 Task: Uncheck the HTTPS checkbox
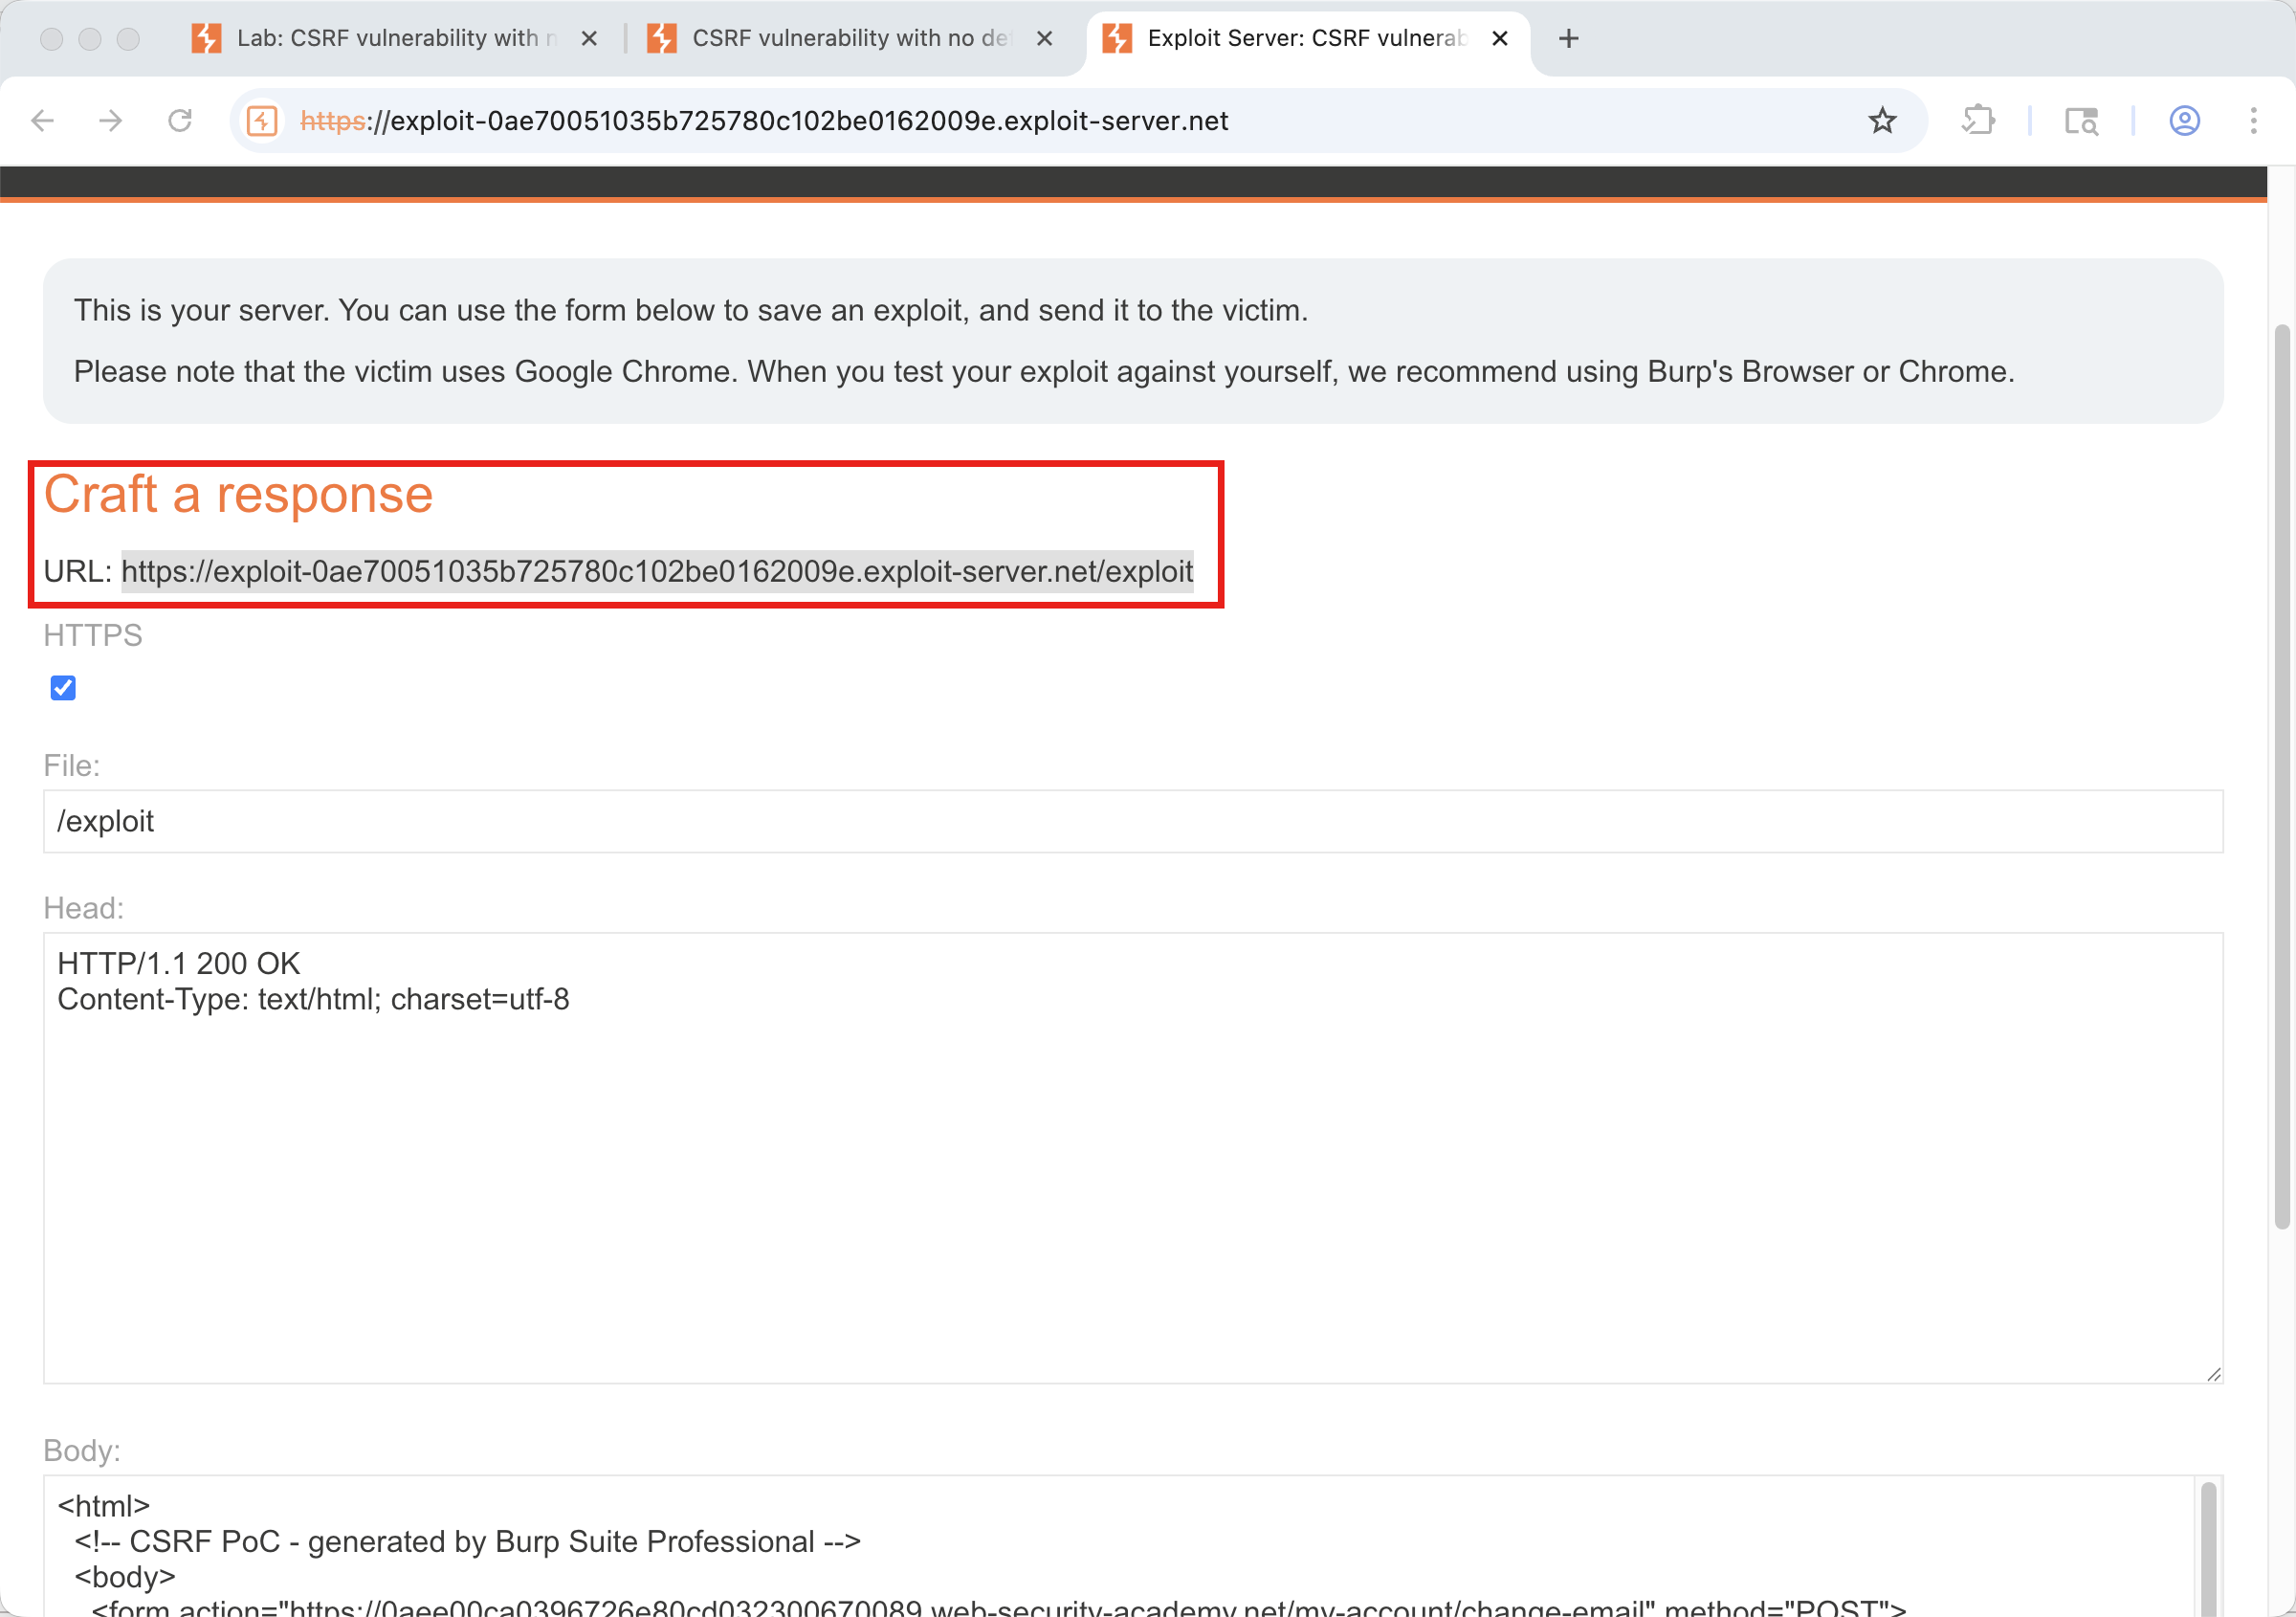point(63,688)
